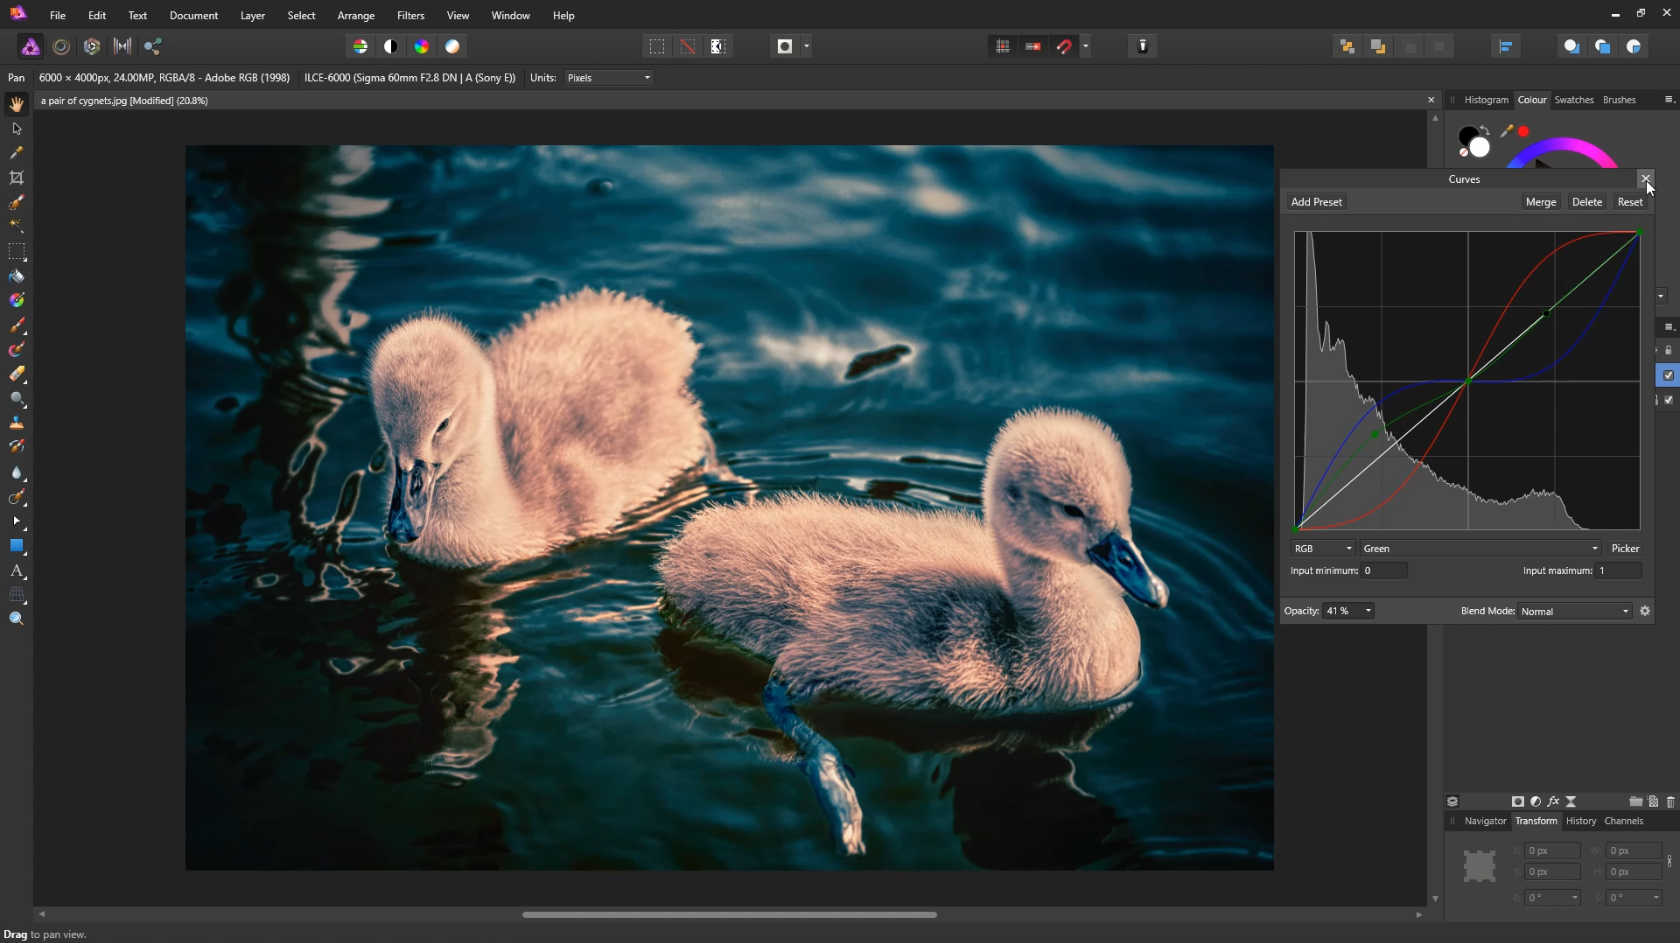Select the Clone Stamp tool
This screenshot has width=1680, height=943.
click(x=16, y=423)
